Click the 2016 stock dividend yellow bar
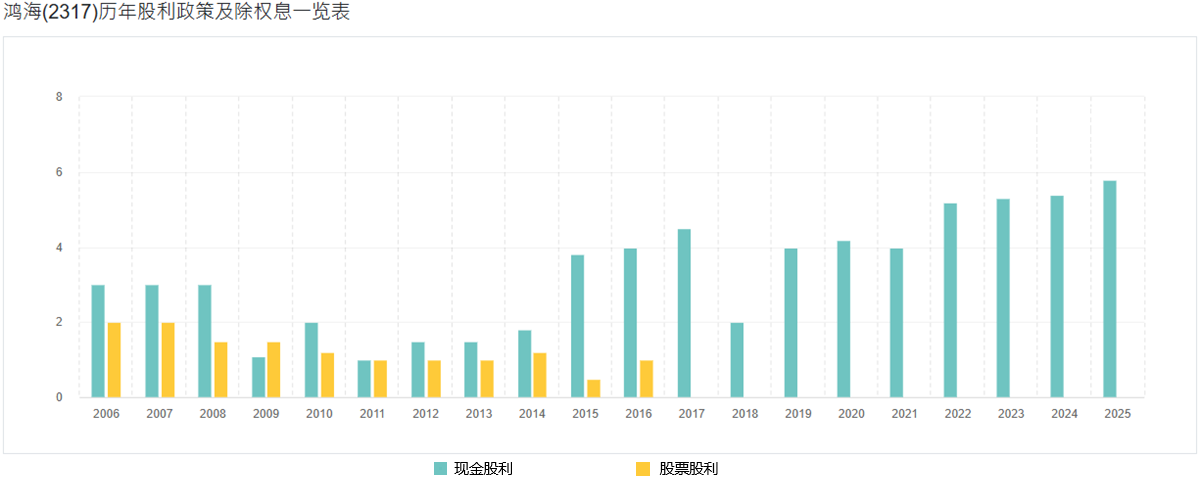This screenshot has width=1200, height=484. [x=646, y=379]
